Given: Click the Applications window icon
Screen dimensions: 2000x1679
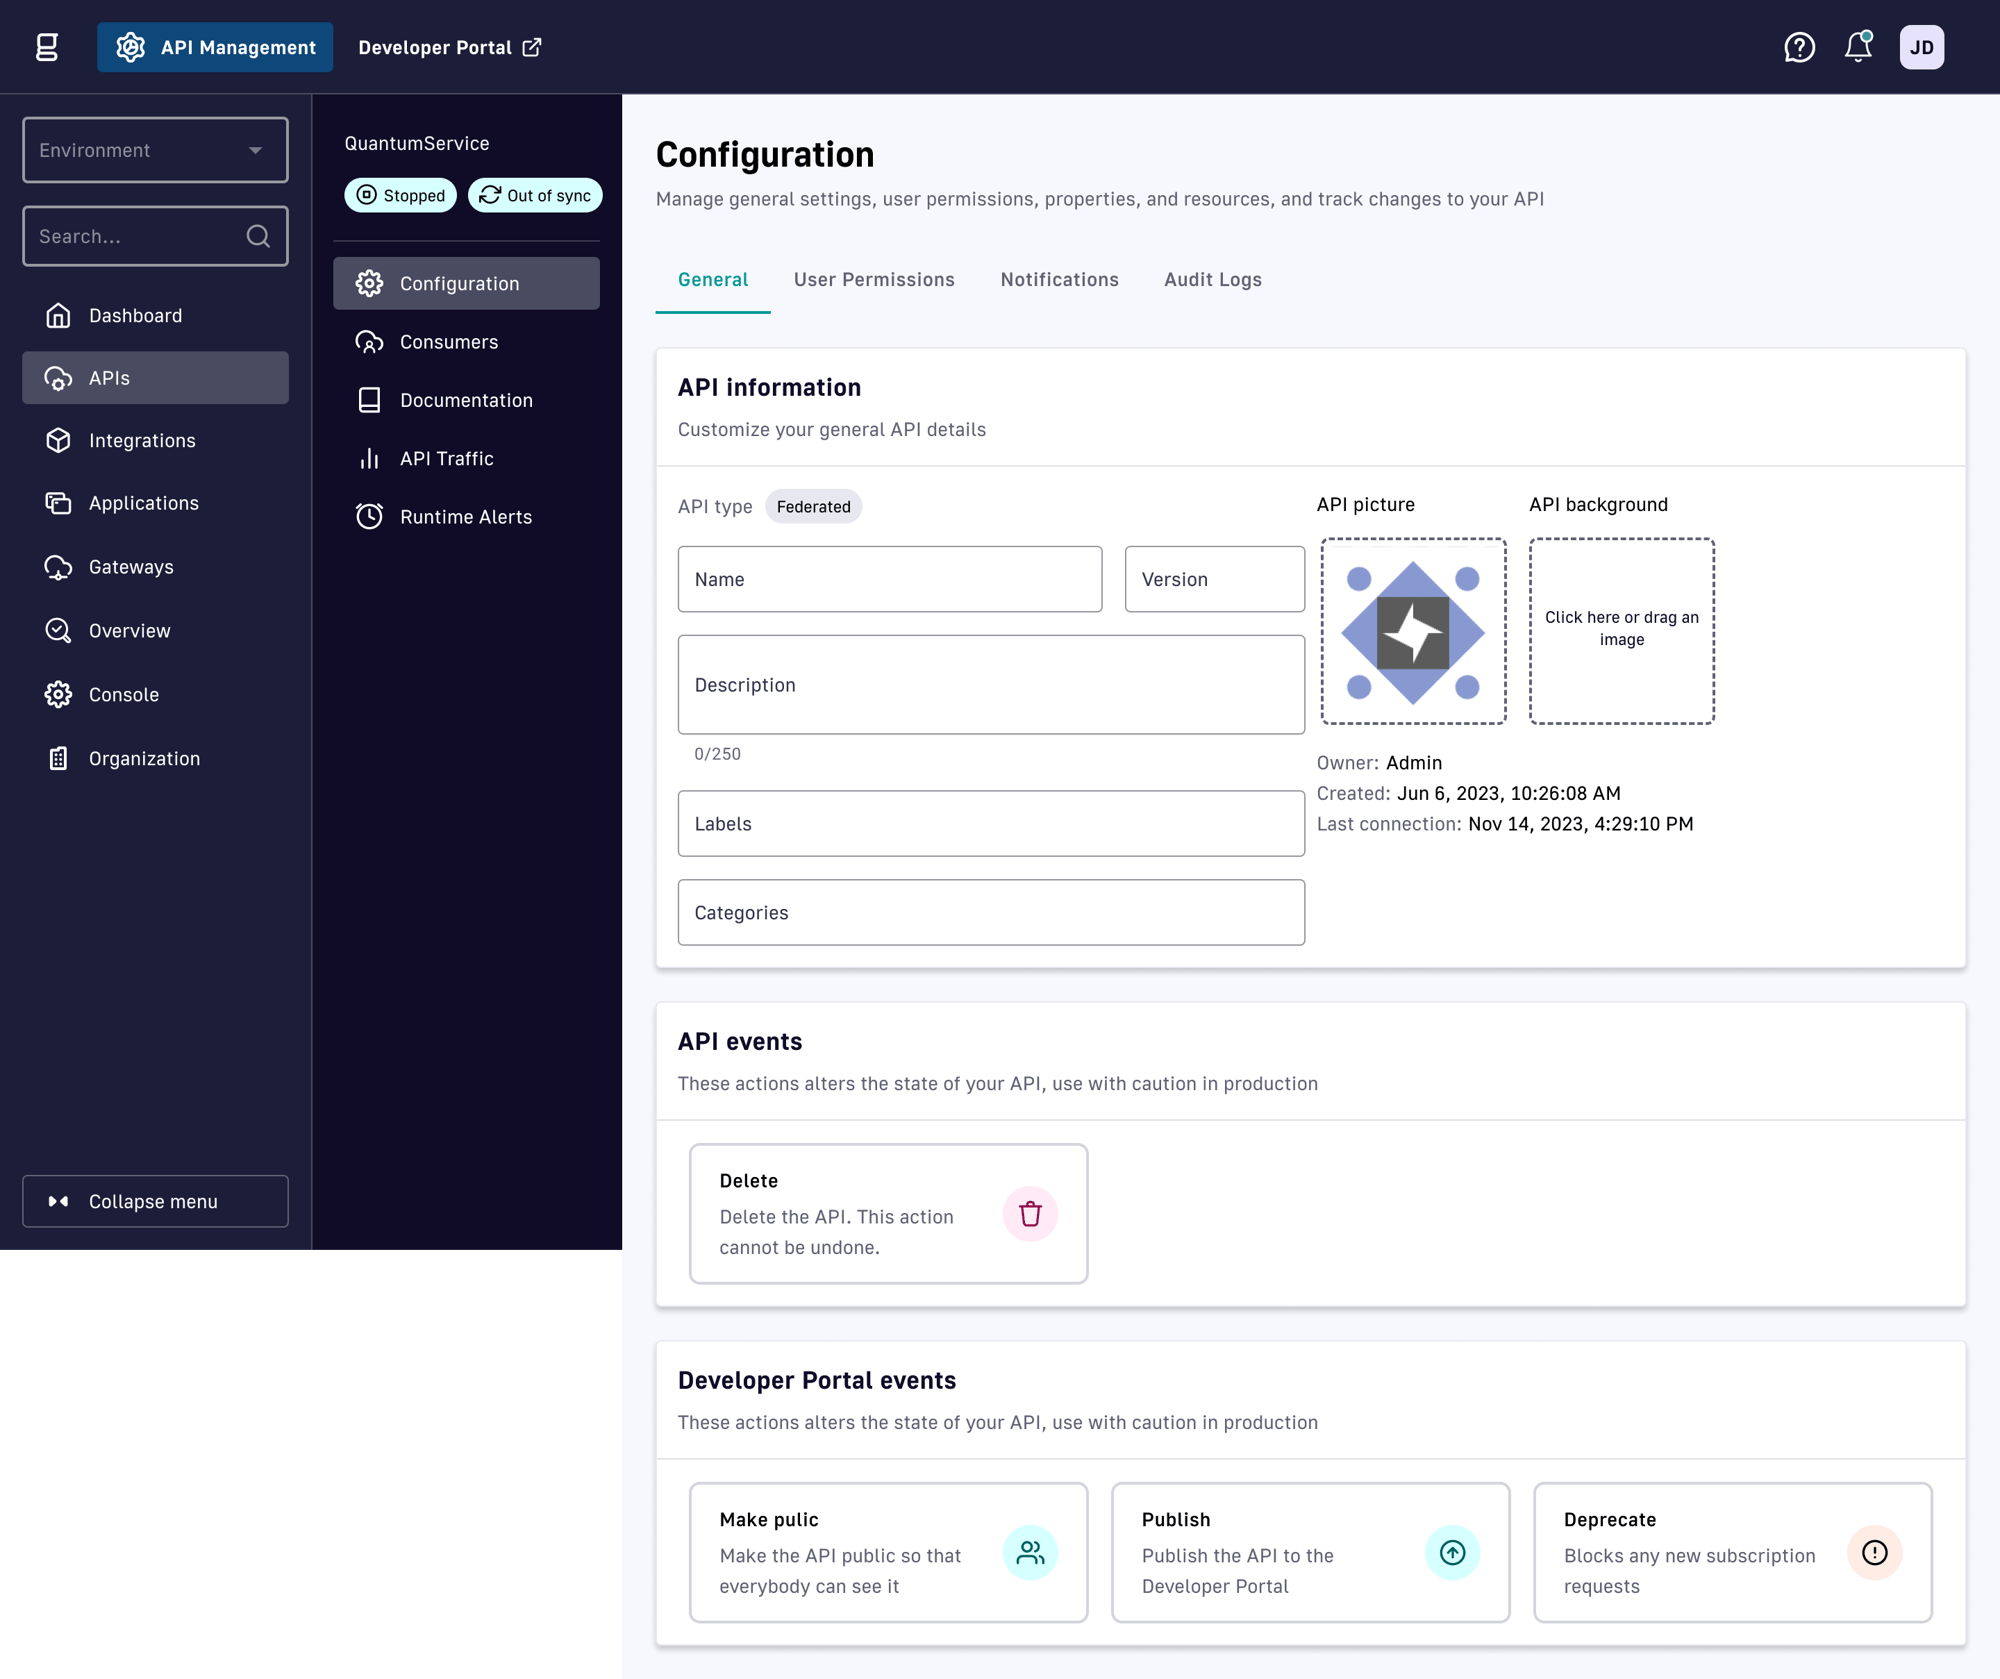Looking at the screenshot, I should [x=58, y=503].
